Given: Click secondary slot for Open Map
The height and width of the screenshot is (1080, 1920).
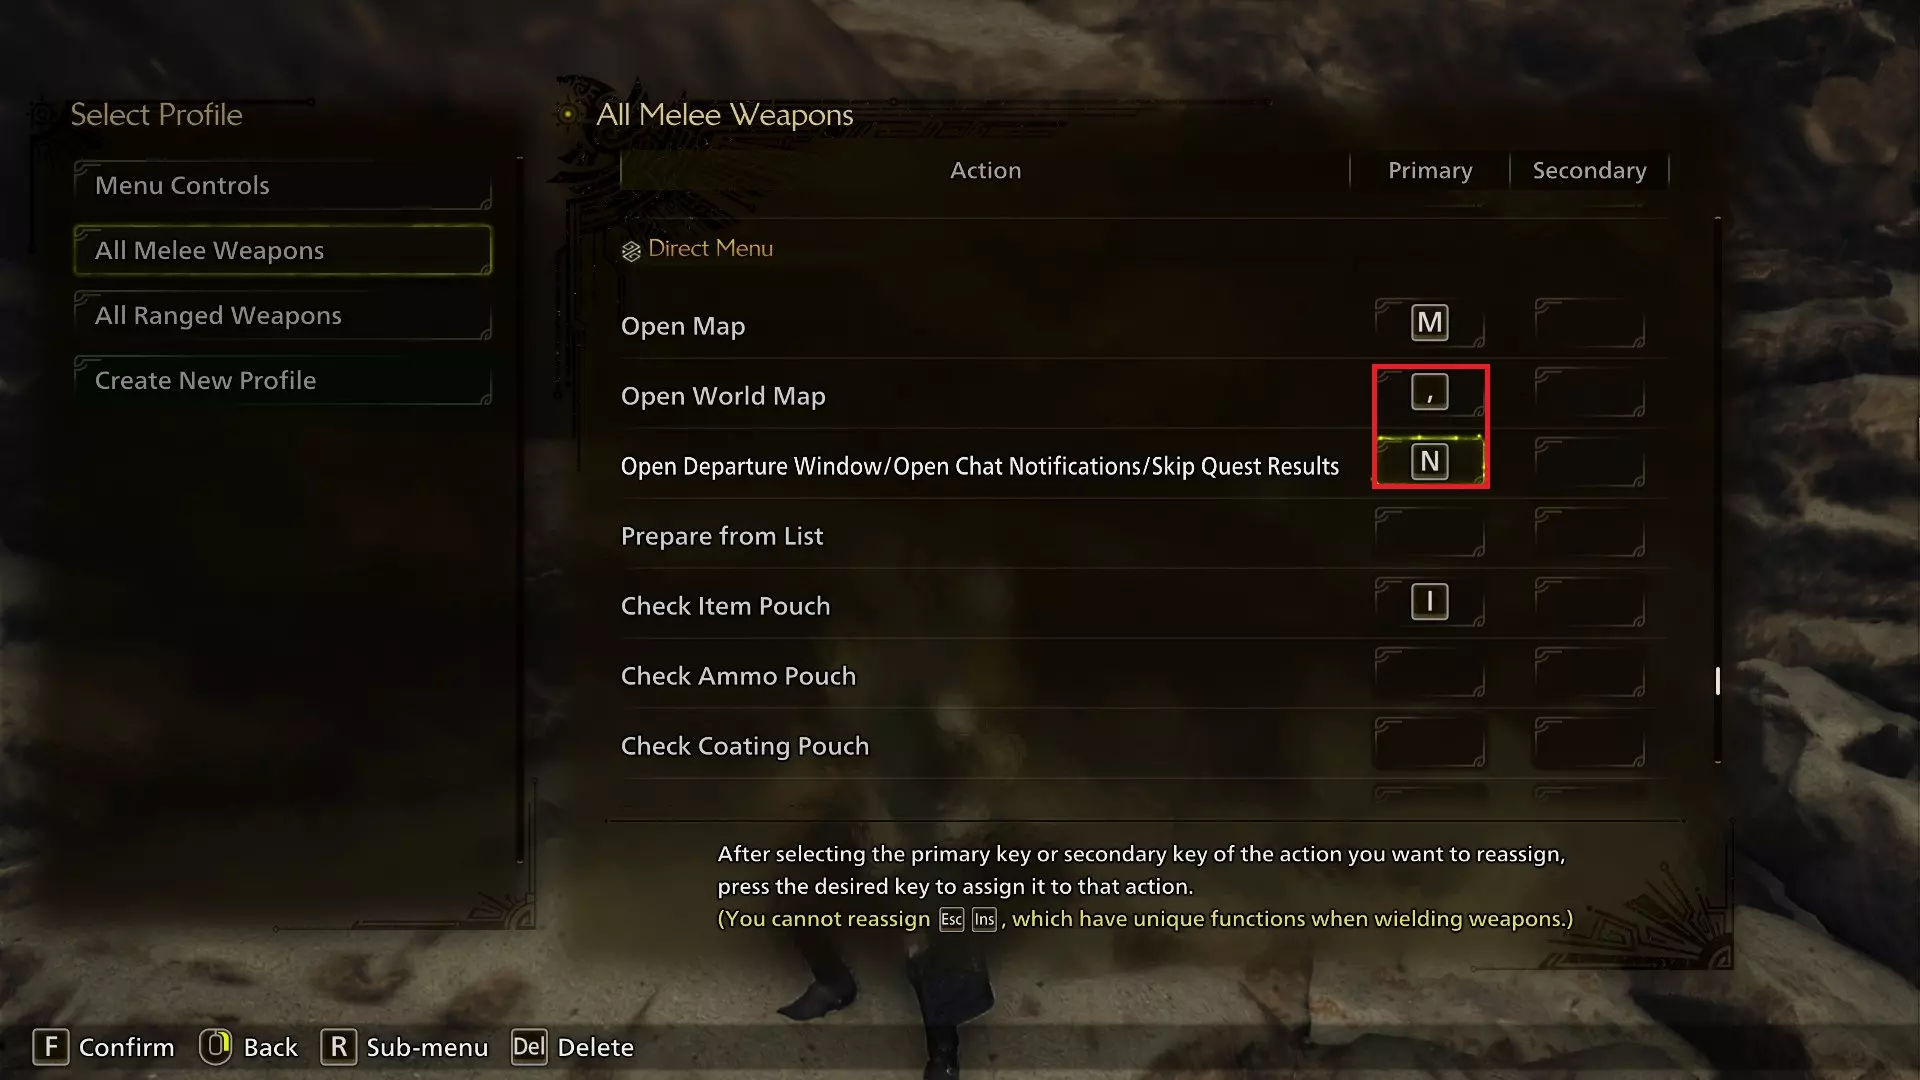Looking at the screenshot, I should [1589, 323].
